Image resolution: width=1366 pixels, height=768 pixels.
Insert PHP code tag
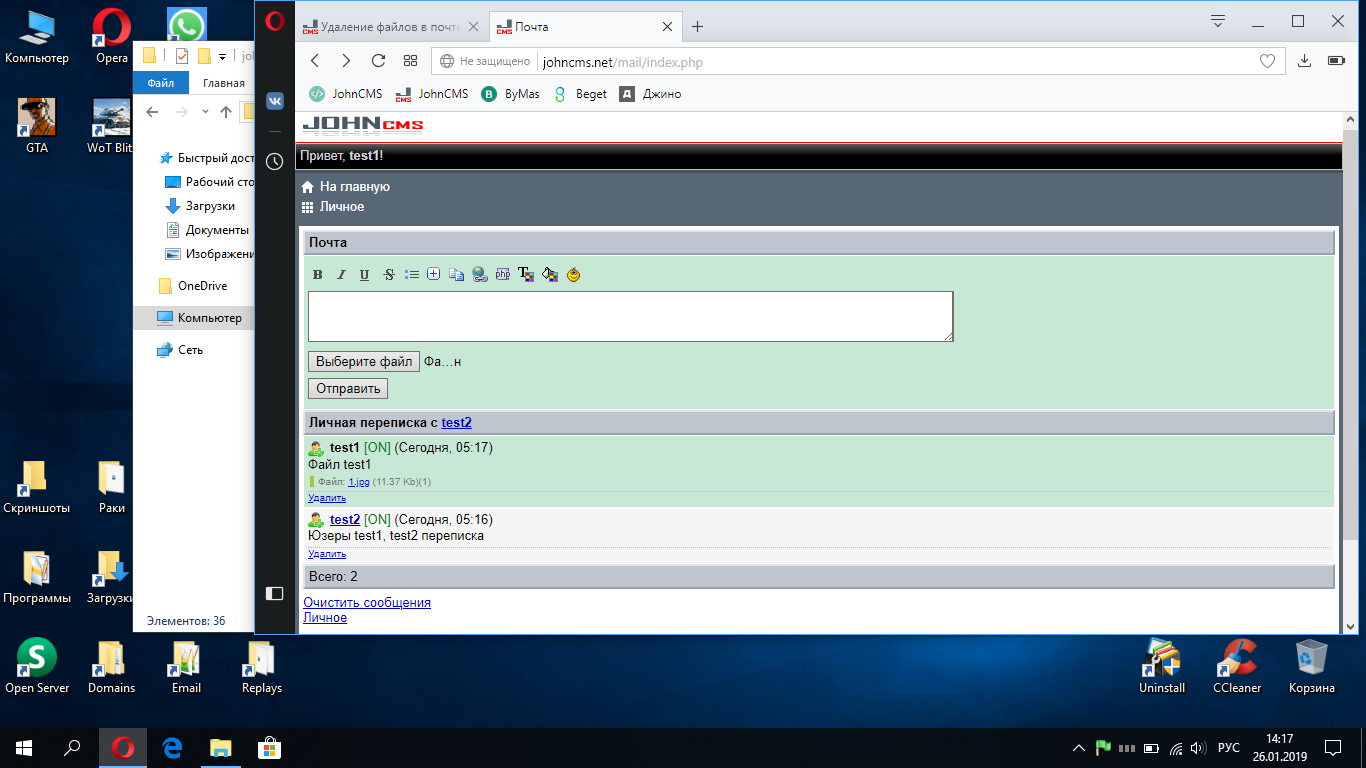click(x=503, y=275)
